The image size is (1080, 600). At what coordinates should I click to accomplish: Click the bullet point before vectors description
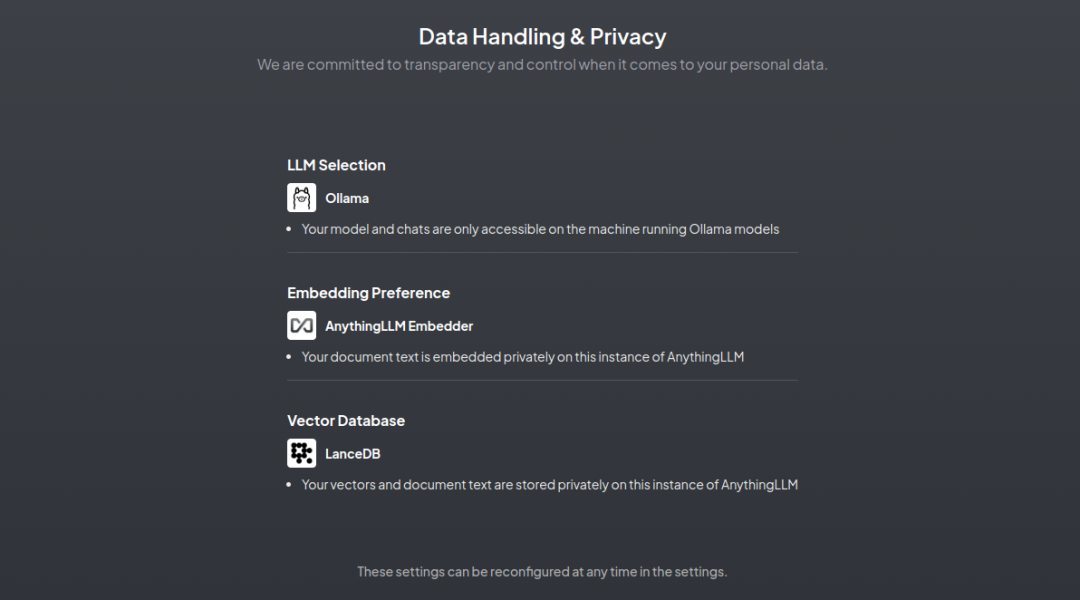[x=290, y=485]
